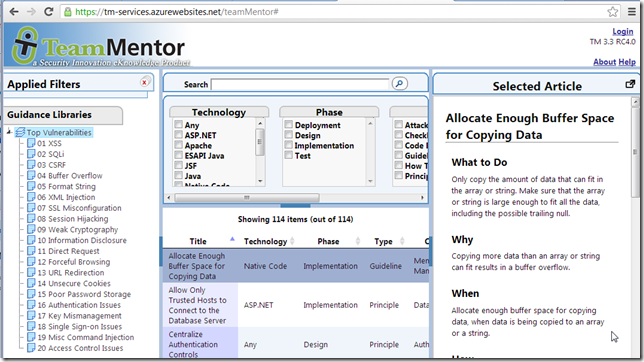Screen dimensions: 644x362
Task: Check the Java technology checkbox
Action: (x=178, y=175)
